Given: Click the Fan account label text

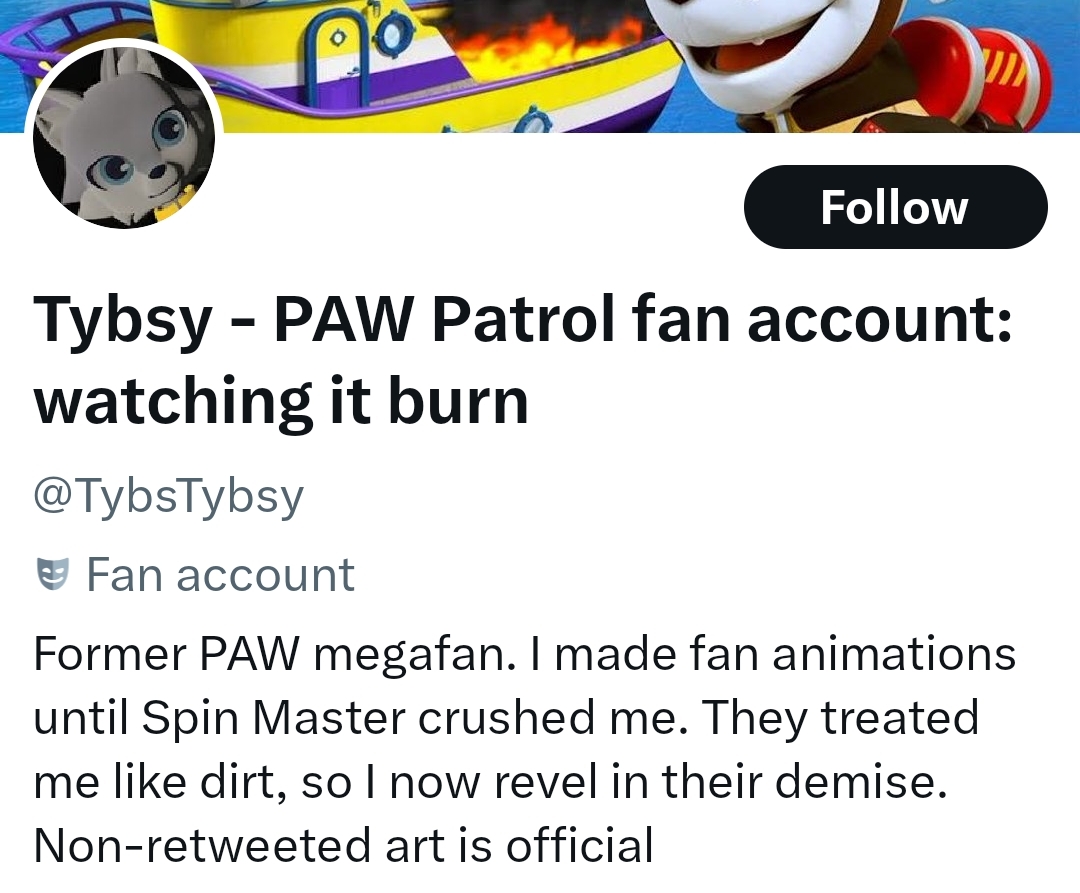Looking at the screenshot, I should click(x=220, y=574).
